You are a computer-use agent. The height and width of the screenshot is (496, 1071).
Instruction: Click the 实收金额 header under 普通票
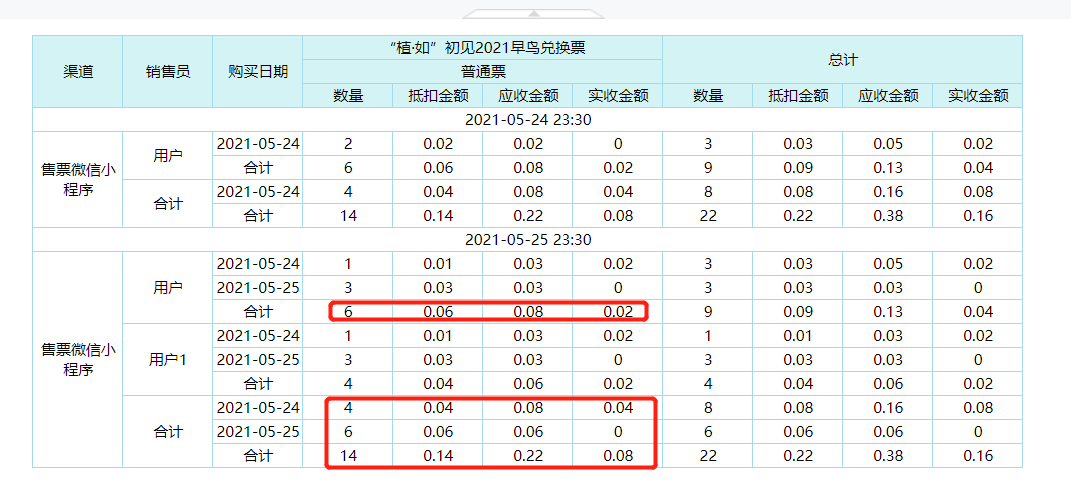(617, 96)
